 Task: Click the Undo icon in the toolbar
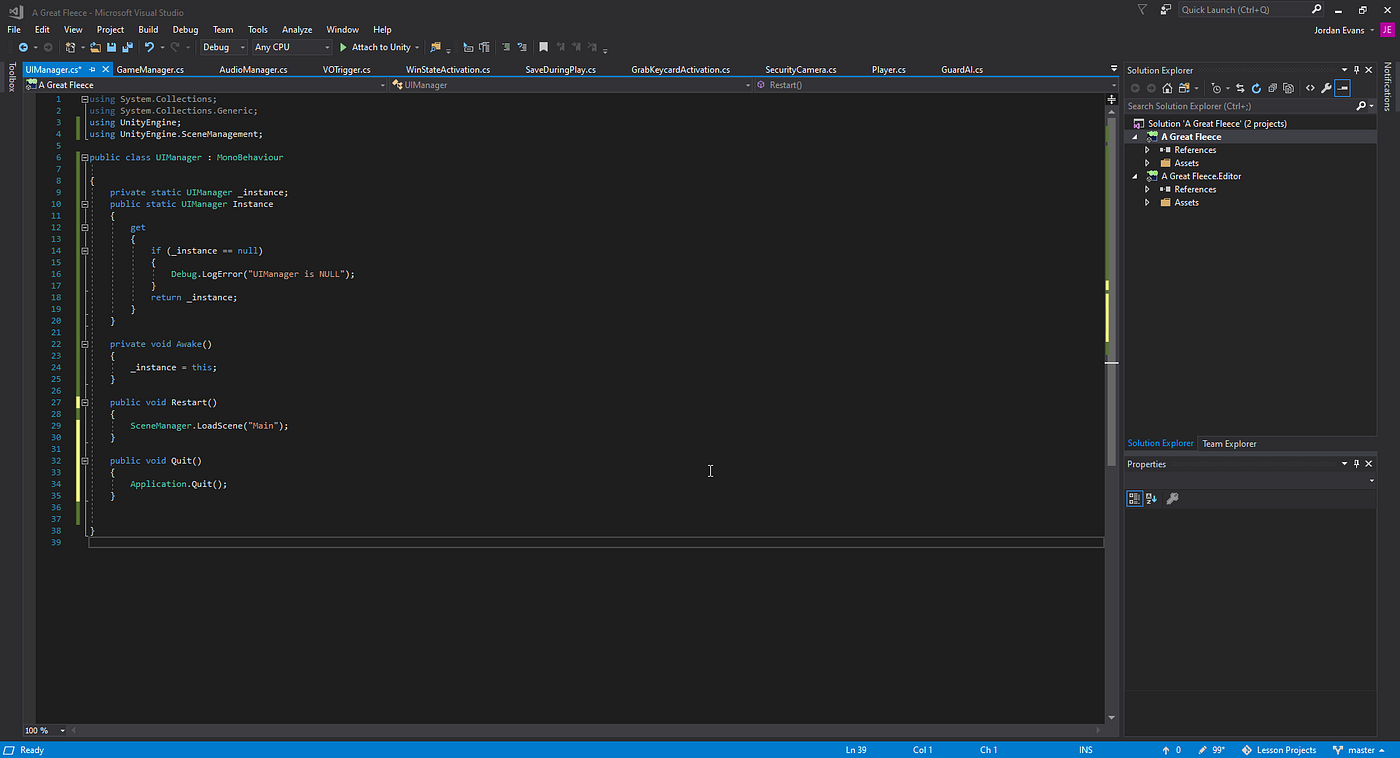149,47
